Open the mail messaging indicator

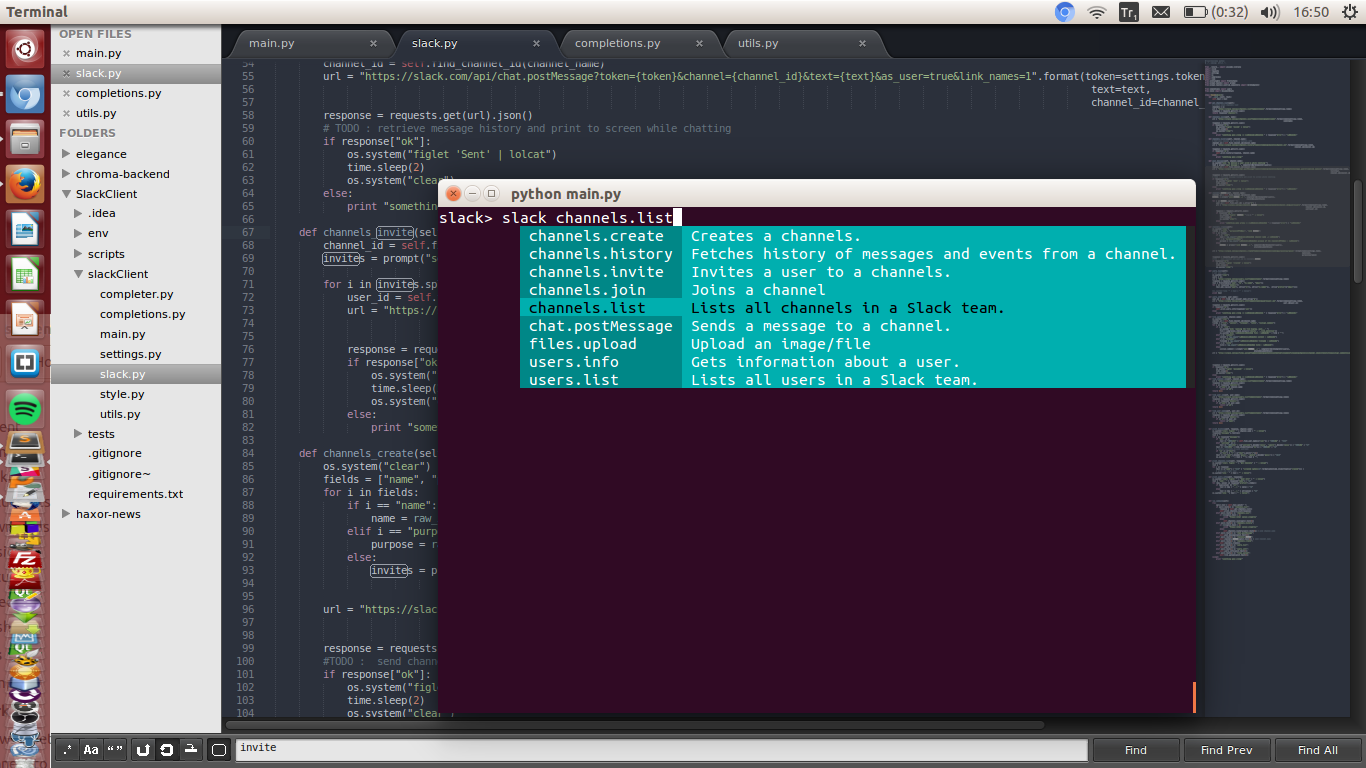tap(1161, 12)
